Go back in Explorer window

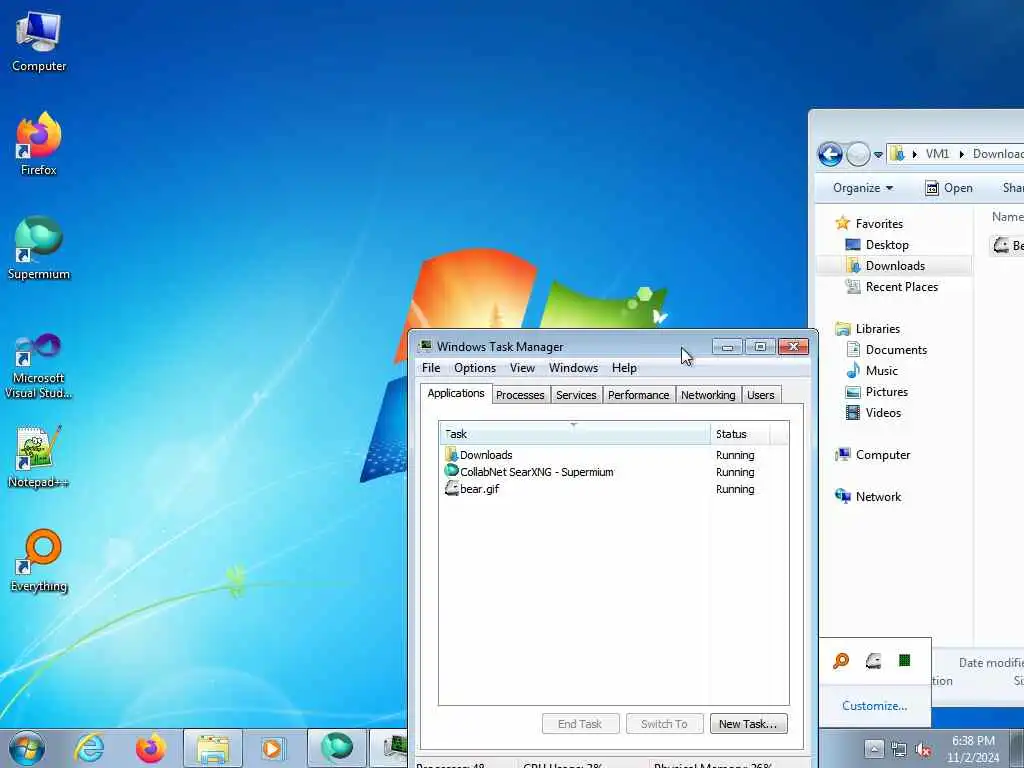830,154
